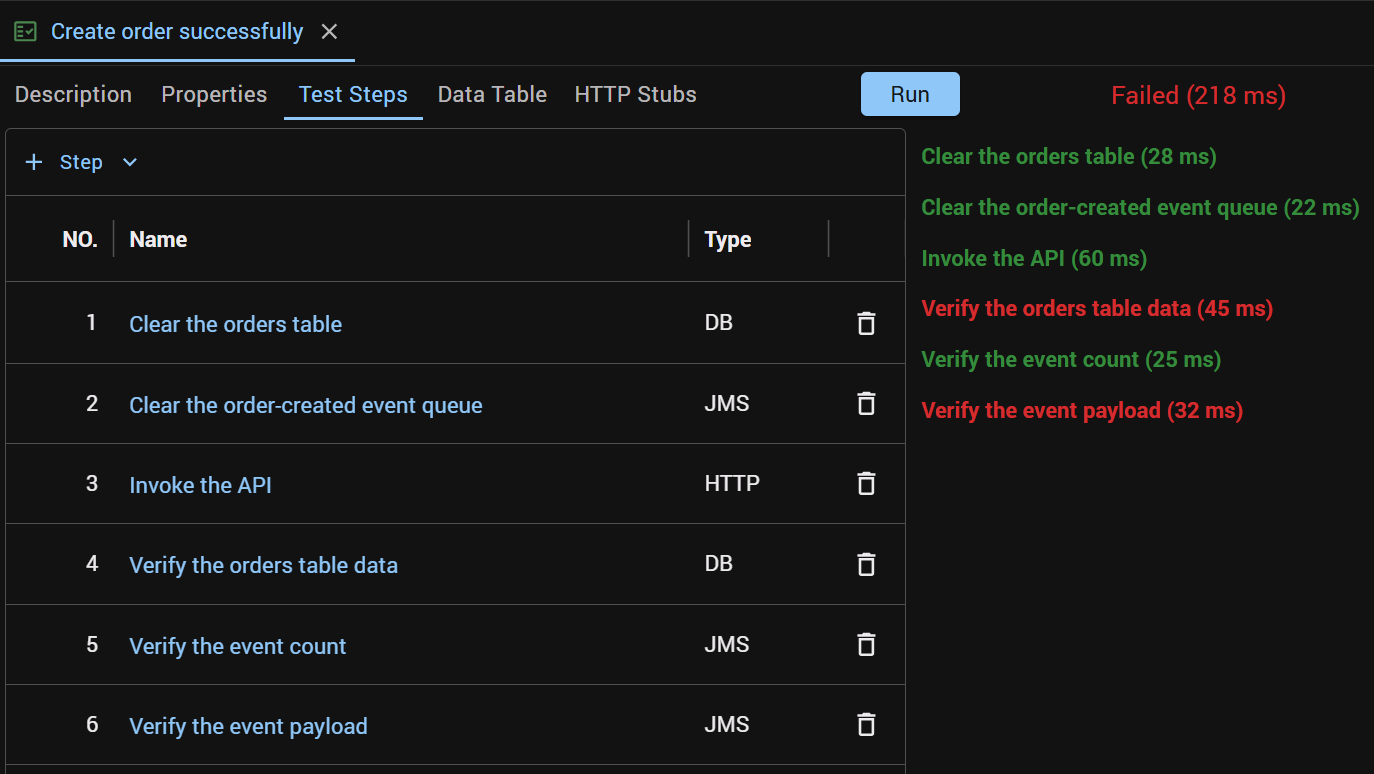This screenshot has height=774, width=1374.
Task: Go to the Data Table tab
Action: (x=492, y=94)
